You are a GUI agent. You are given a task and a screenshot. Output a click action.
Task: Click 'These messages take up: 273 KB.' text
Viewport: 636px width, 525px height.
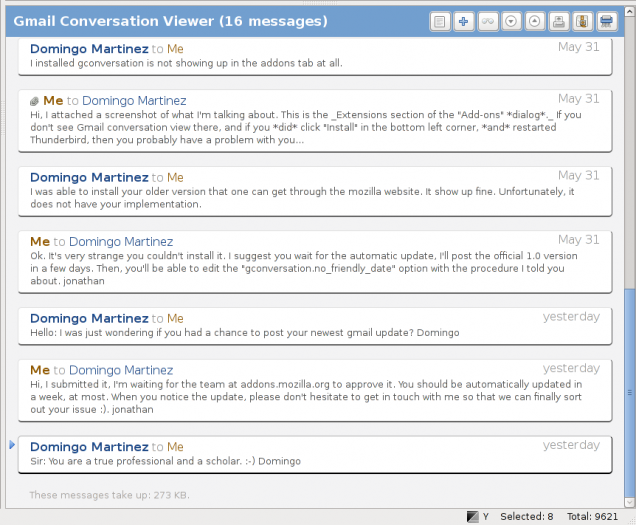click(x=110, y=495)
